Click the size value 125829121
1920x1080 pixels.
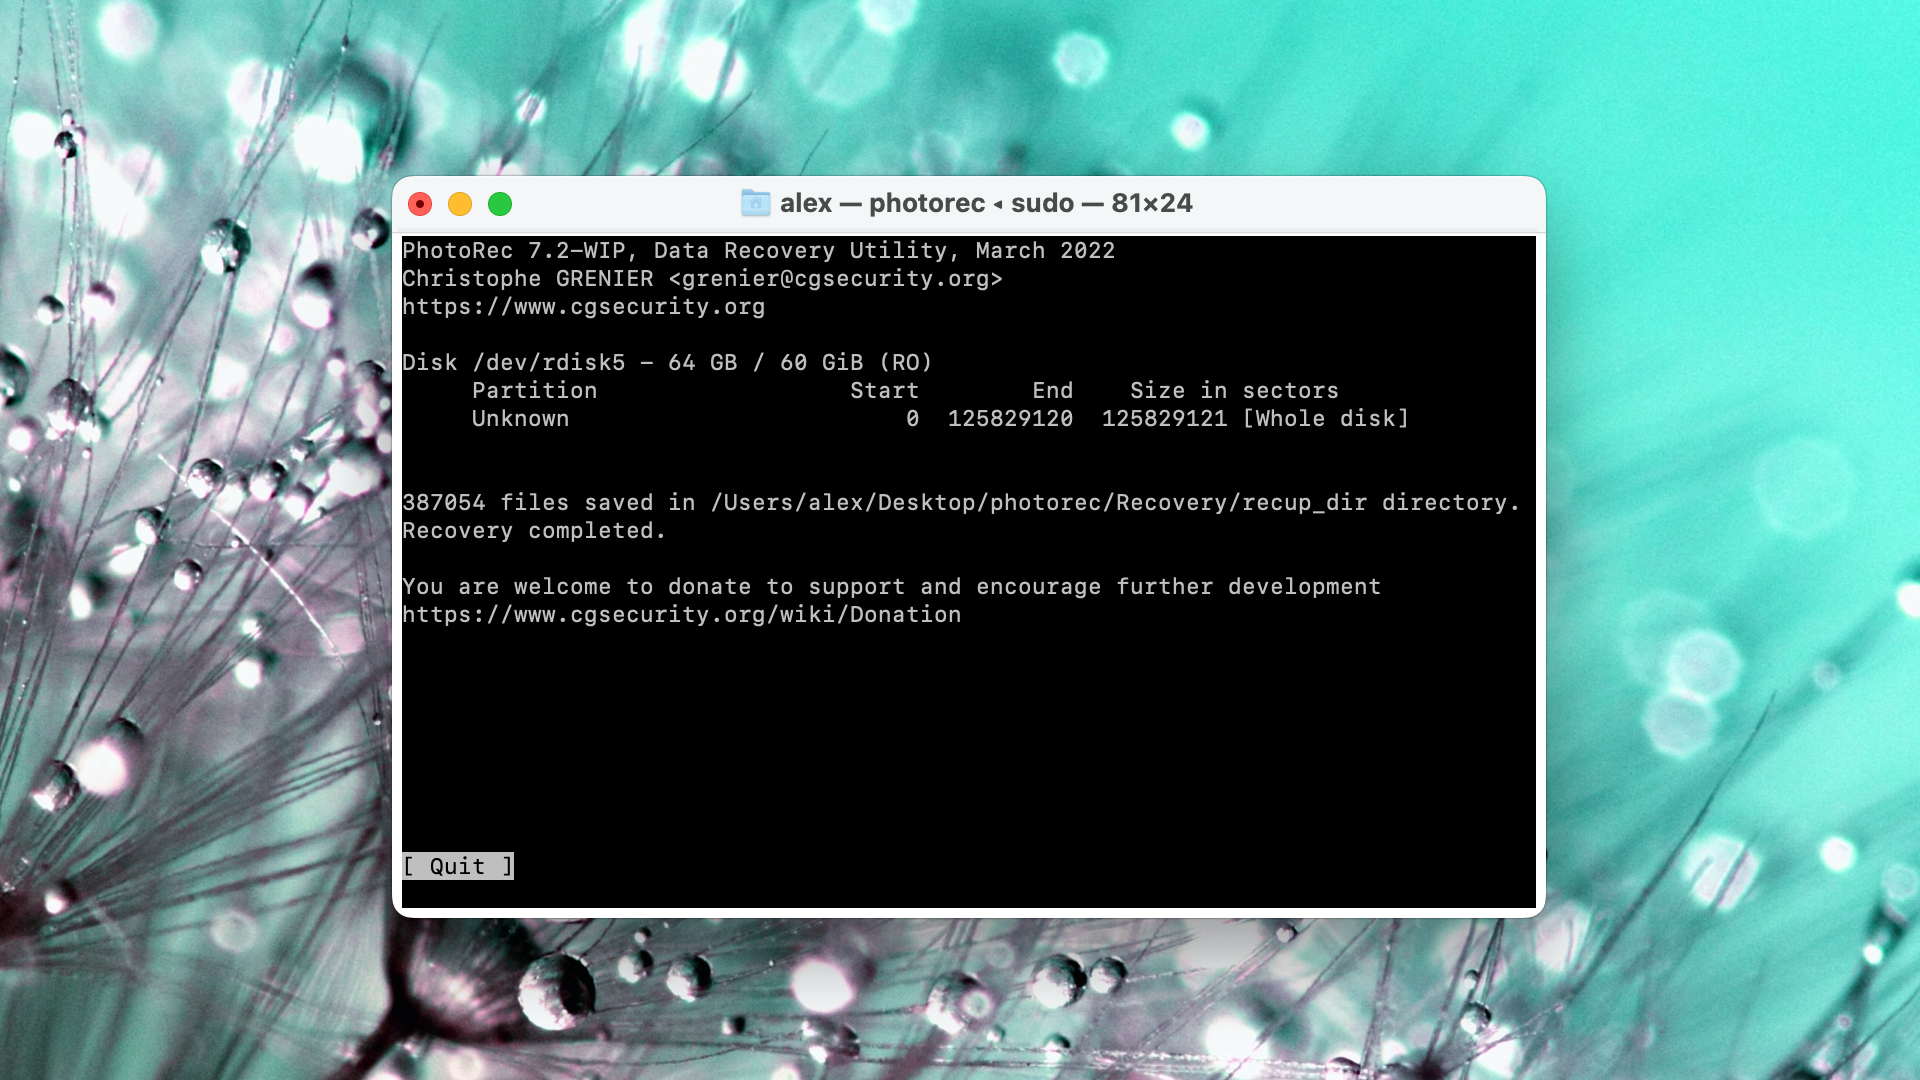click(x=1164, y=419)
